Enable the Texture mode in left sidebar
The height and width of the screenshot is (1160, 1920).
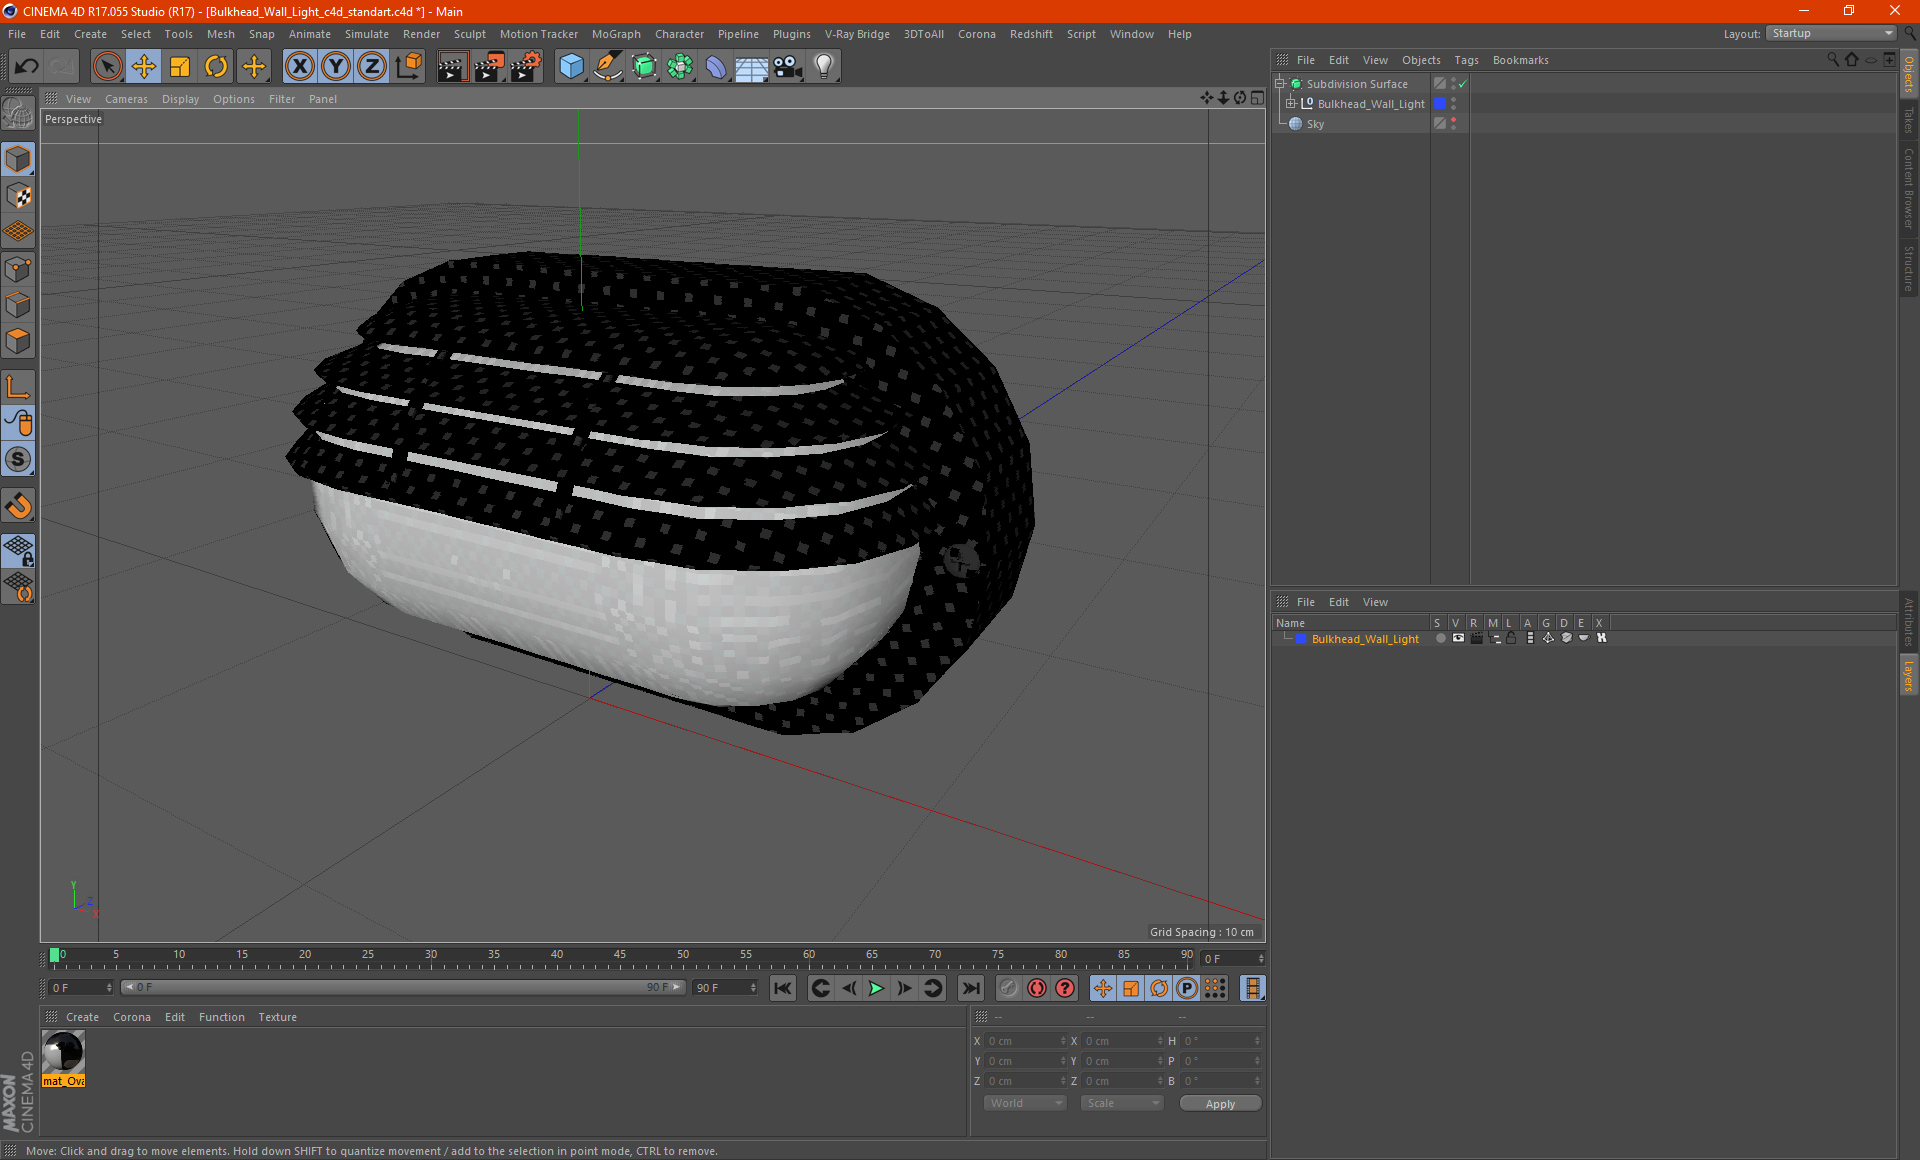click(x=18, y=196)
